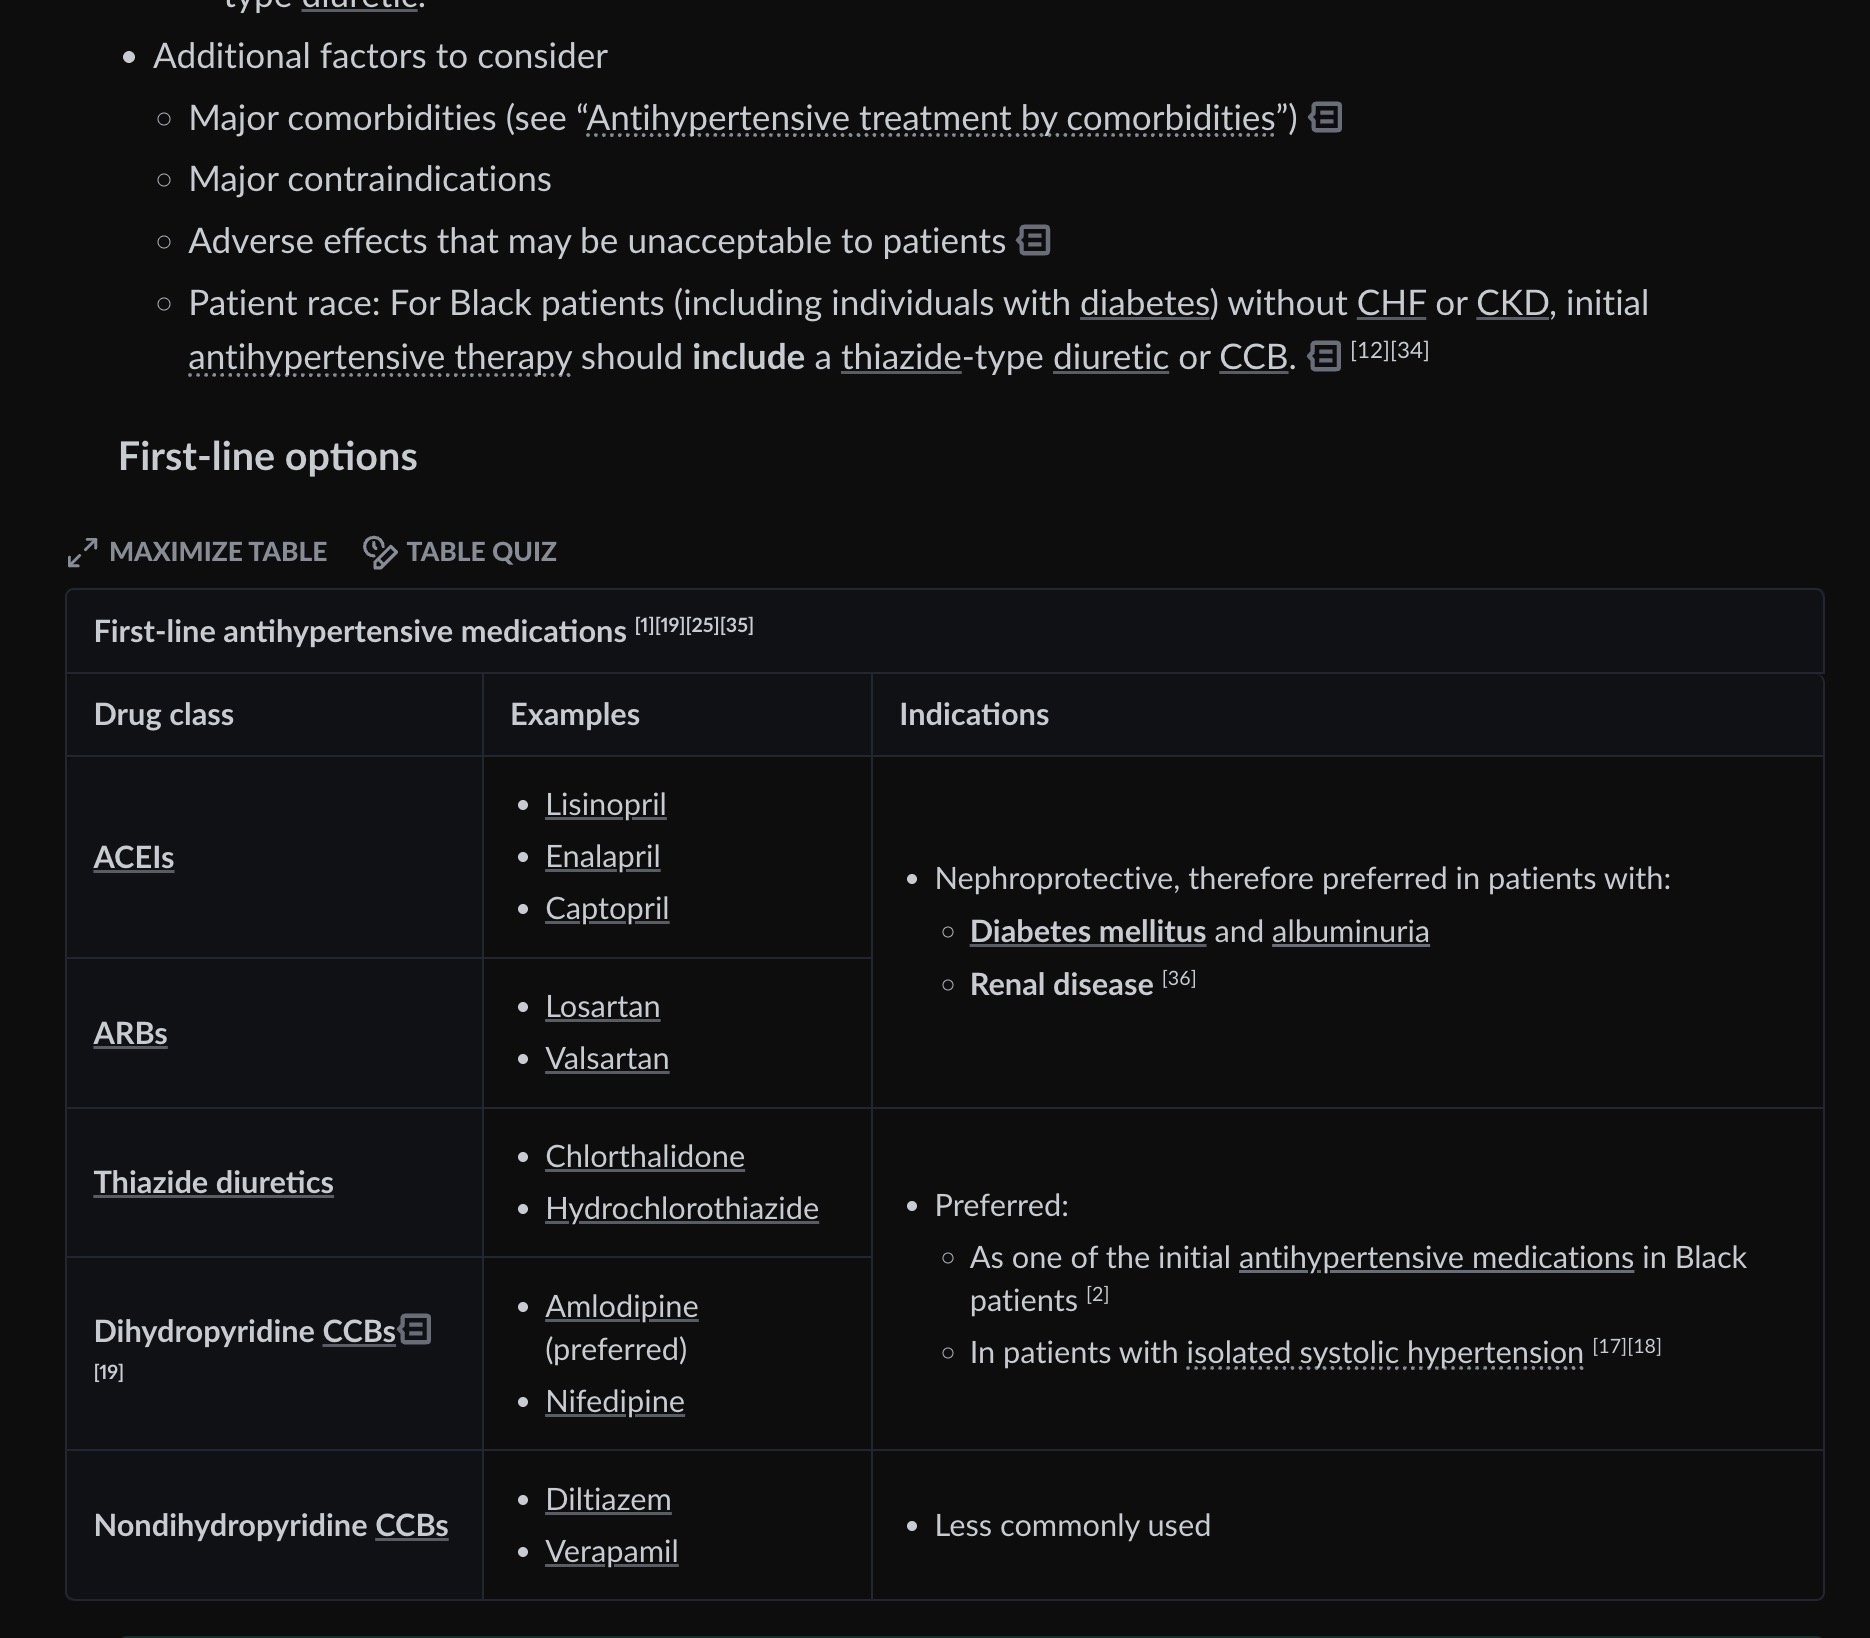Click reference [36] next to Renal disease
This screenshot has width=1870, height=1638.
click(1178, 979)
